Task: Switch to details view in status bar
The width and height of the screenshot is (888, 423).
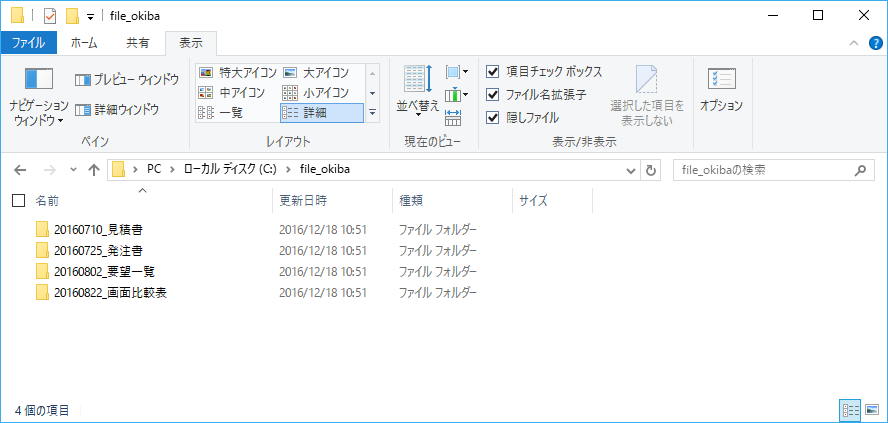Action: tap(851, 409)
